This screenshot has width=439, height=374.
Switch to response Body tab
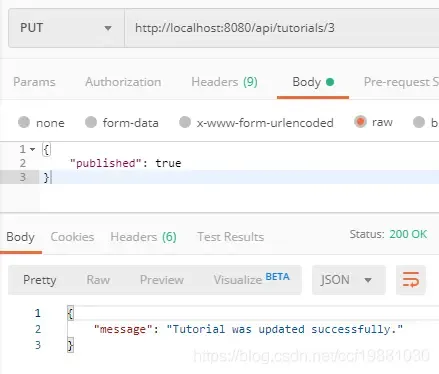point(20,237)
